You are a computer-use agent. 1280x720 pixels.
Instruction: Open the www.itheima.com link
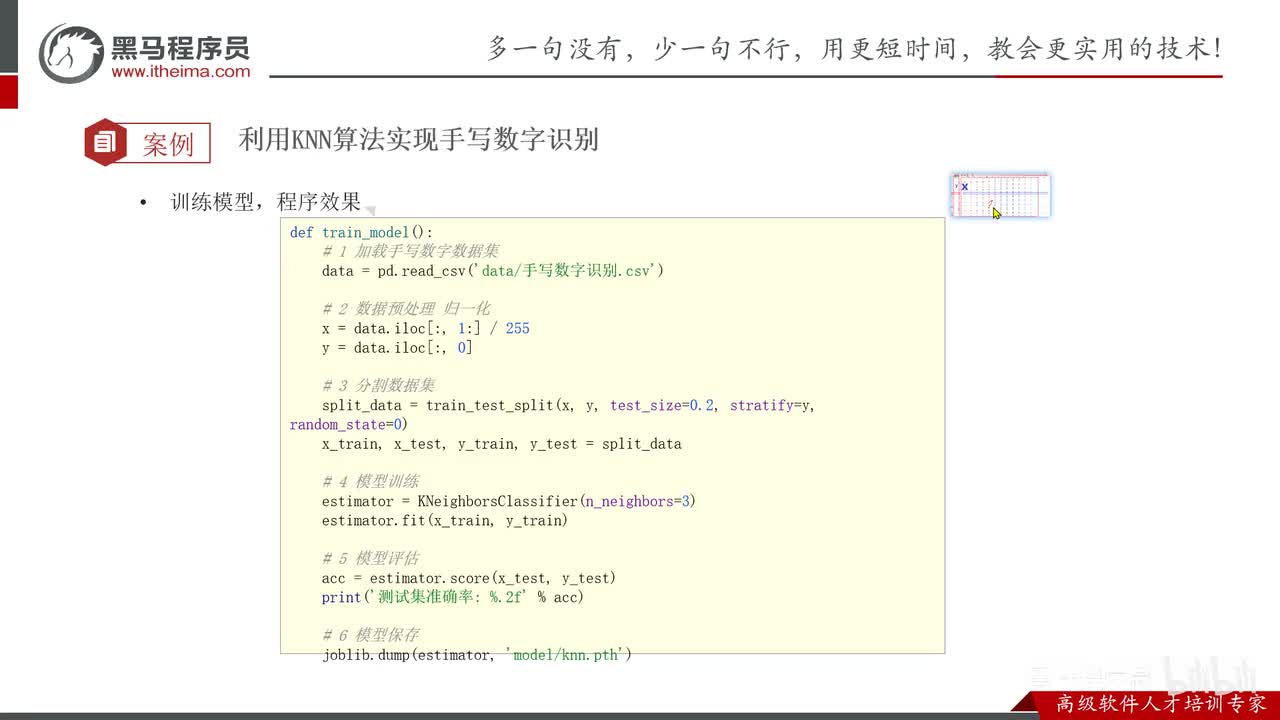pos(181,71)
